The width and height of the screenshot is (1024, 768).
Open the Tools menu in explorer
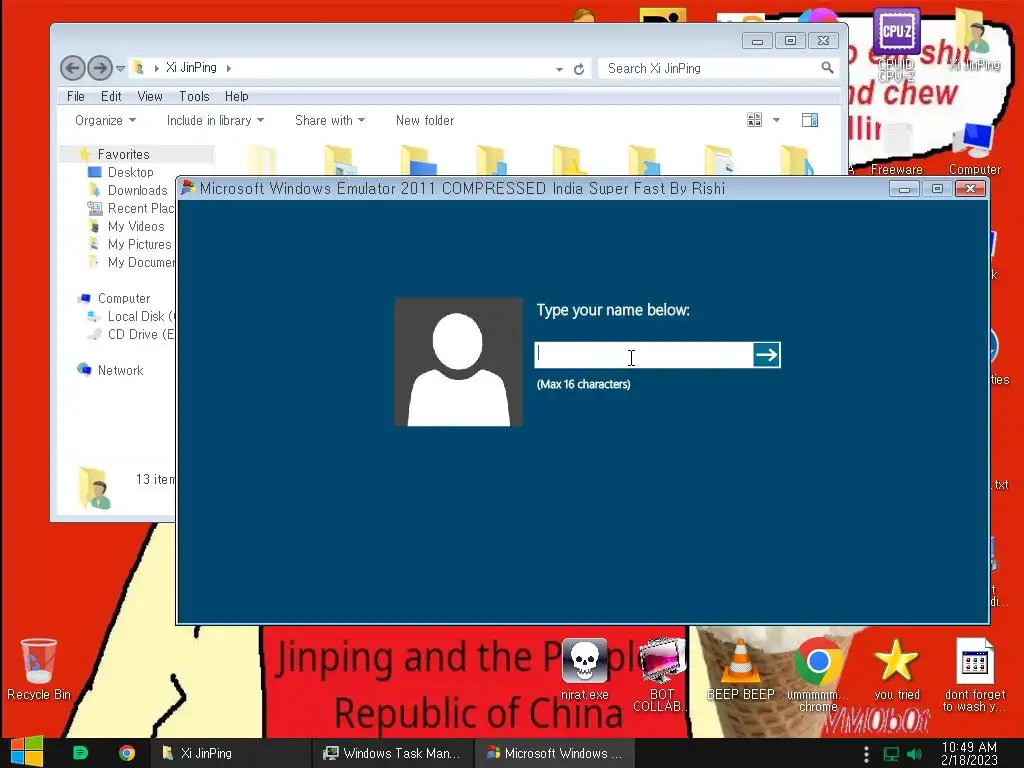click(x=194, y=96)
